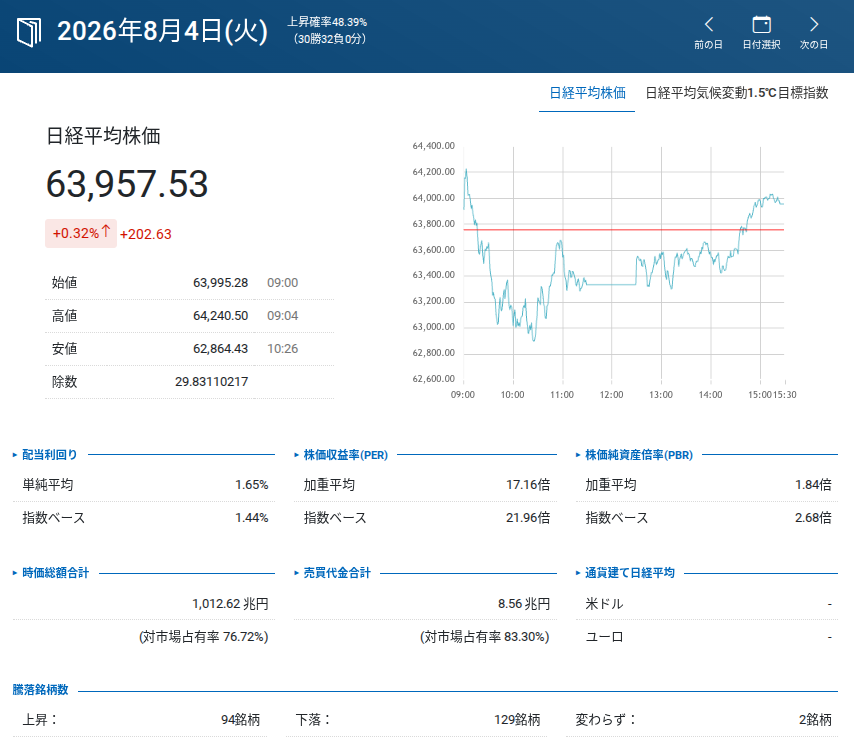Click the PER 指数ベース 21.96倍 value

528,518
